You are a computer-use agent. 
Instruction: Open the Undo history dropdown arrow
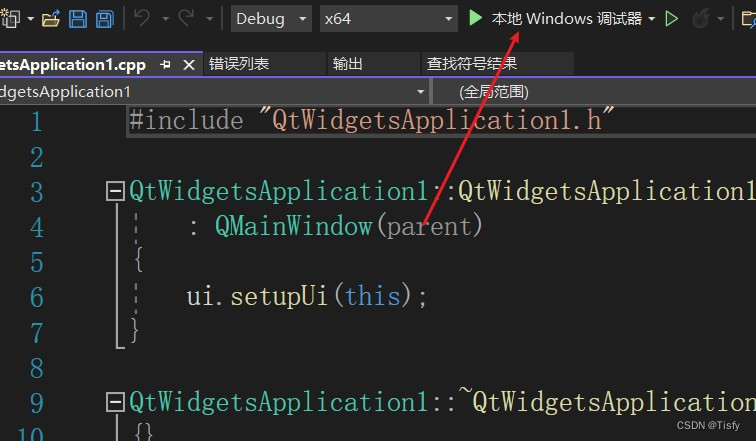click(x=166, y=19)
